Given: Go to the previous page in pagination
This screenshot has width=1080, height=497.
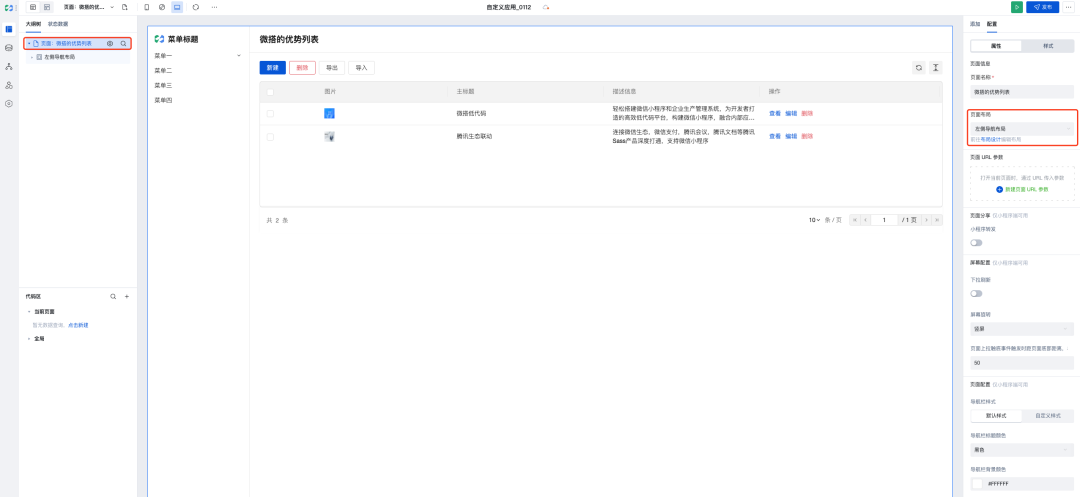Looking at the screenshot, I should 866,220.
